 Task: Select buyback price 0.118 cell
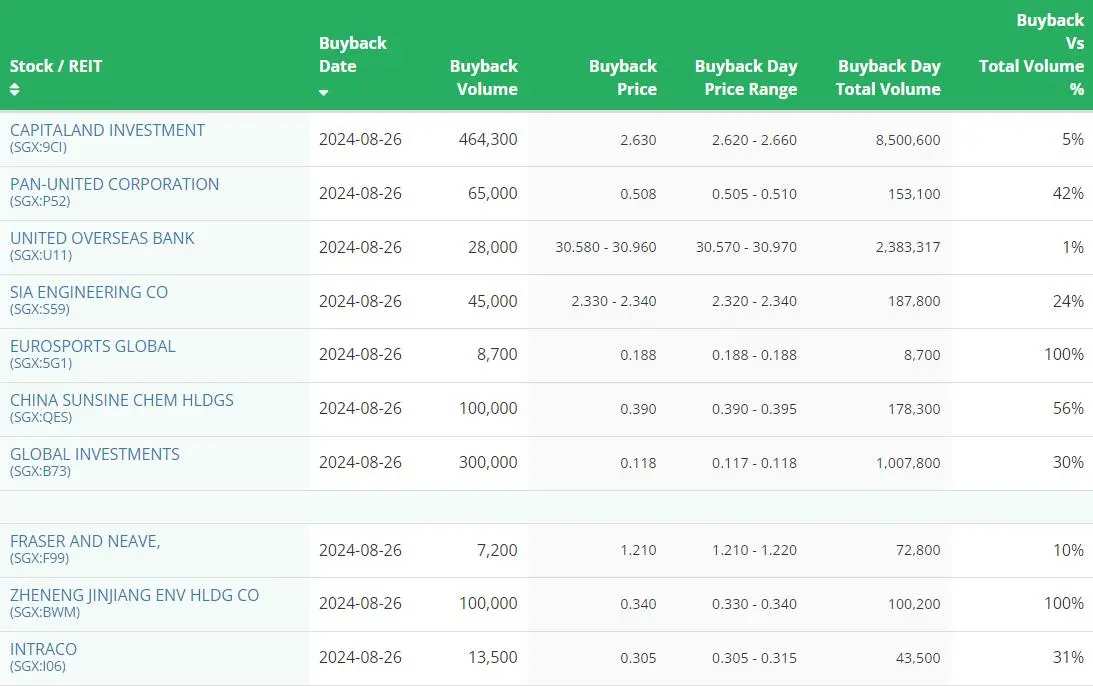(x=639, y=463)
